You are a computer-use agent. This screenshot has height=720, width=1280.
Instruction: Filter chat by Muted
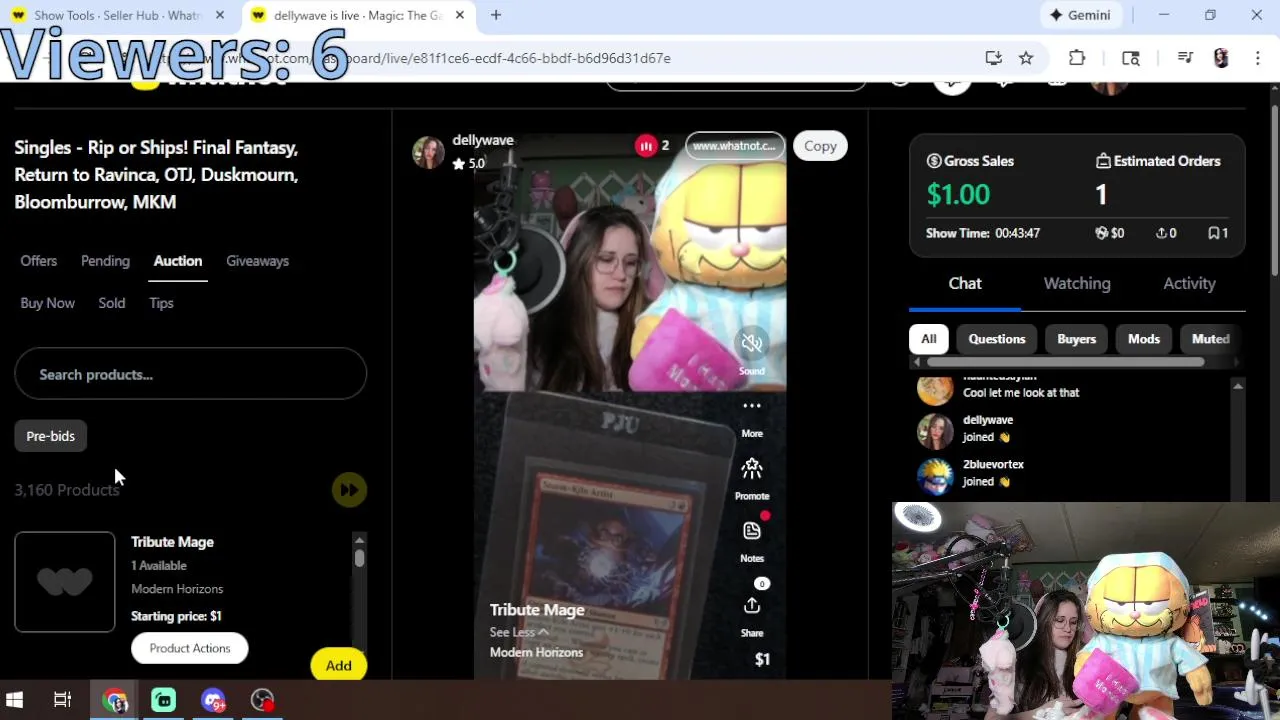click(x=1210, y=339)
